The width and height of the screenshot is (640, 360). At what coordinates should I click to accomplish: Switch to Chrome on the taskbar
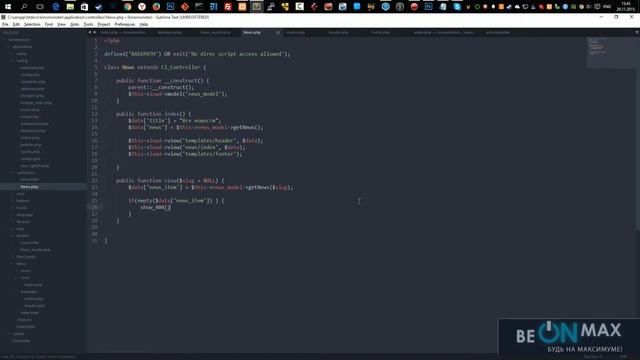tap(128, 7)
